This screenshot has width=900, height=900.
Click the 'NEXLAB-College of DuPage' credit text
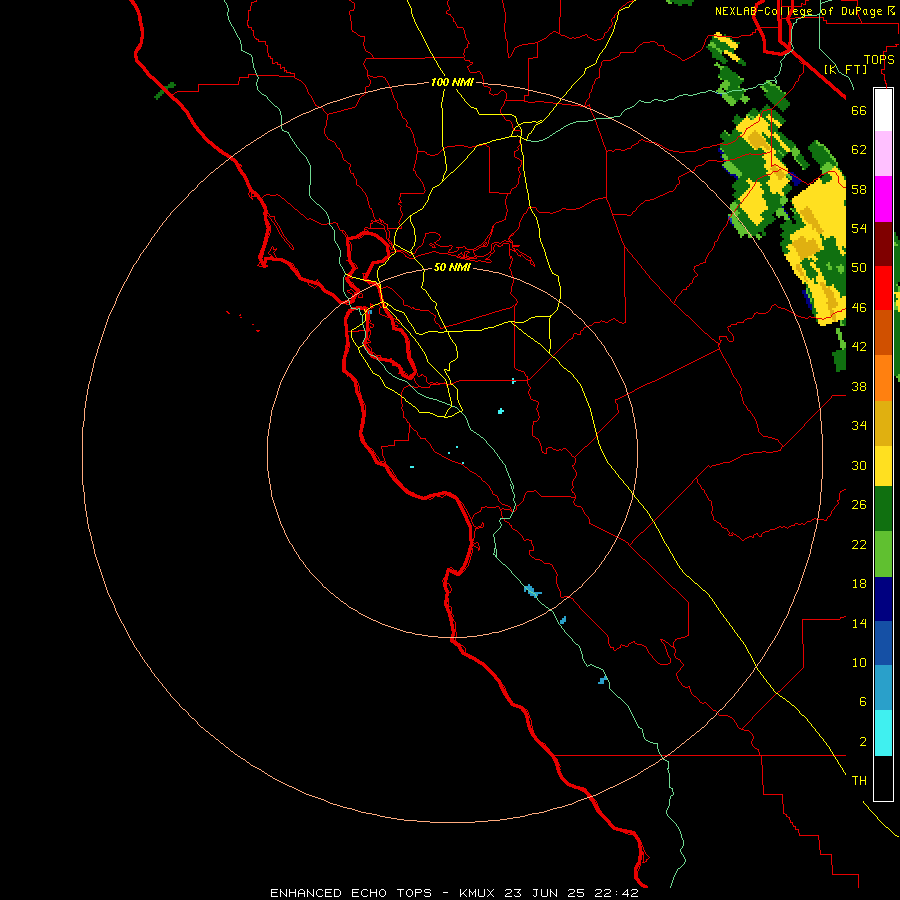(798, 11)
